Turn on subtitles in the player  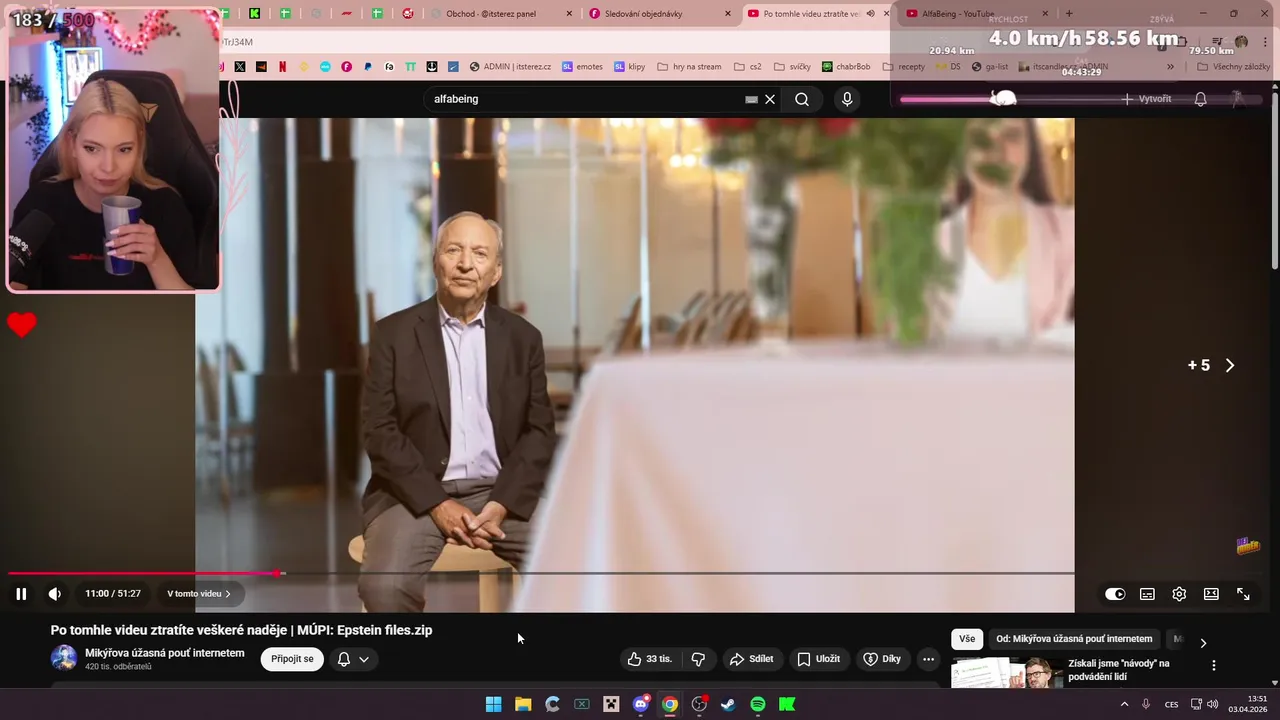click(1147, 594)
